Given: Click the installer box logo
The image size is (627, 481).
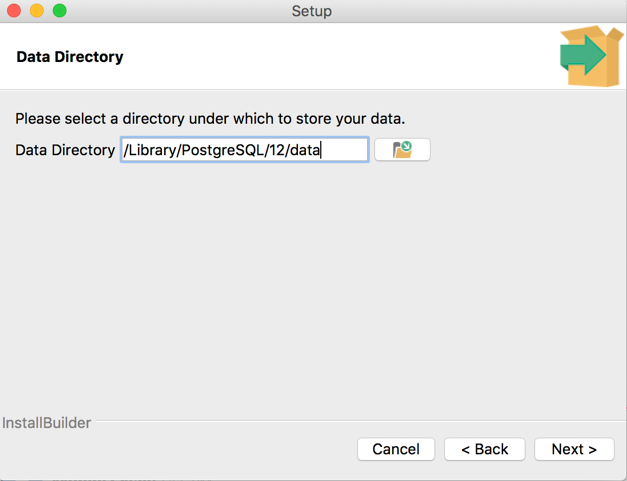Looking at the screenshot, I should click(x=591, y=56).
